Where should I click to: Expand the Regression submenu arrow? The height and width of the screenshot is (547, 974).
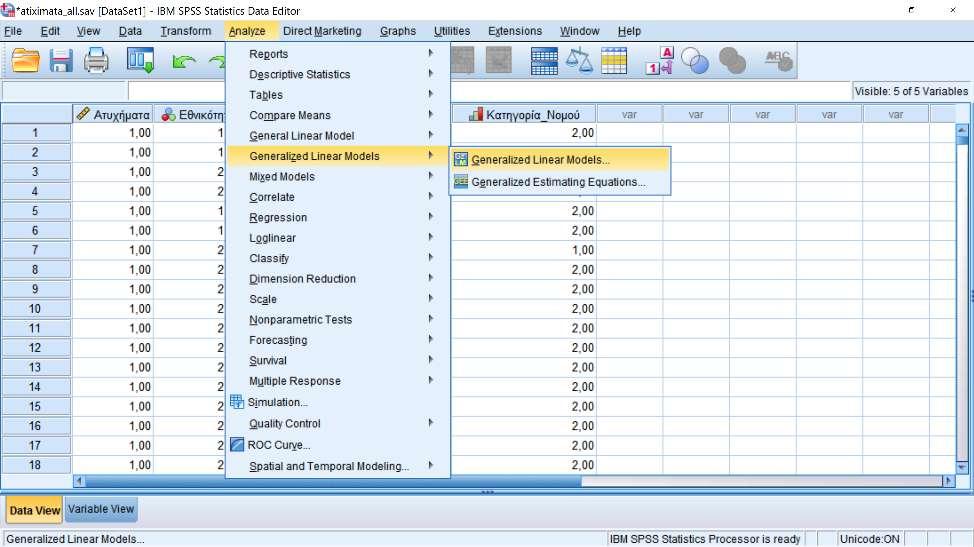pos(430,217)
